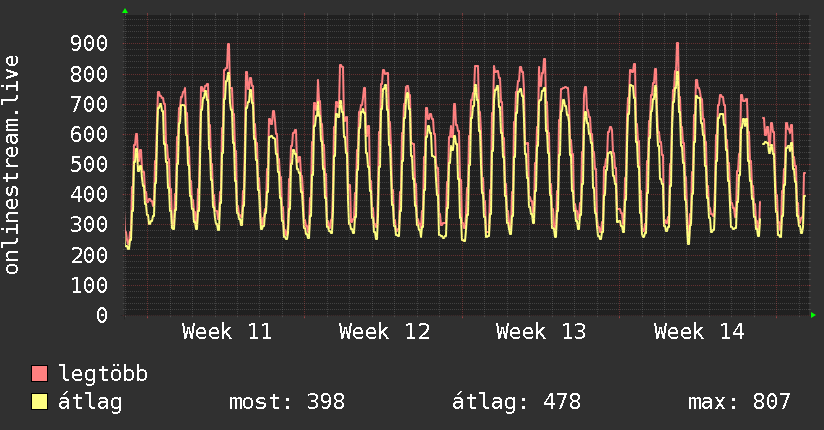Click the Week 11 axis label

tap(227, 332)
